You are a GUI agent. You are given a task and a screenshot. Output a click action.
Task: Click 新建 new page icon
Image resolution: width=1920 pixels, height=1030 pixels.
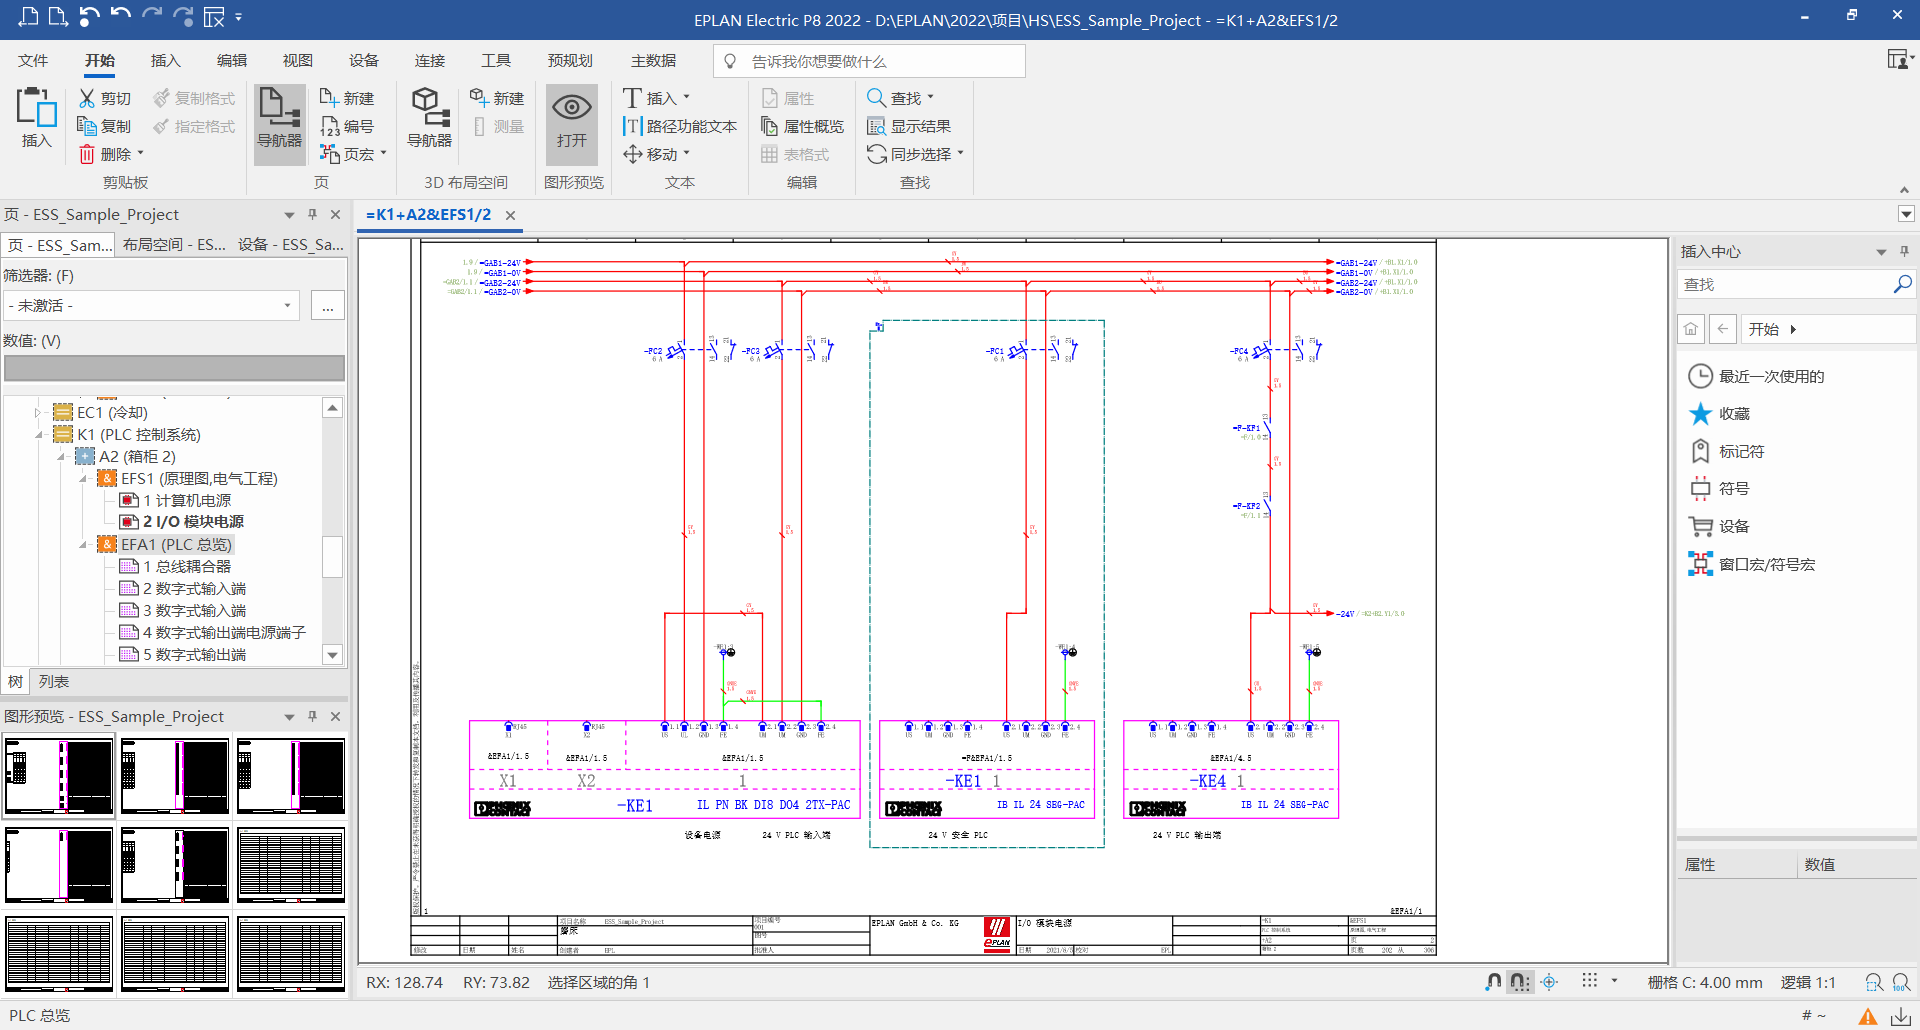[346, 98]
